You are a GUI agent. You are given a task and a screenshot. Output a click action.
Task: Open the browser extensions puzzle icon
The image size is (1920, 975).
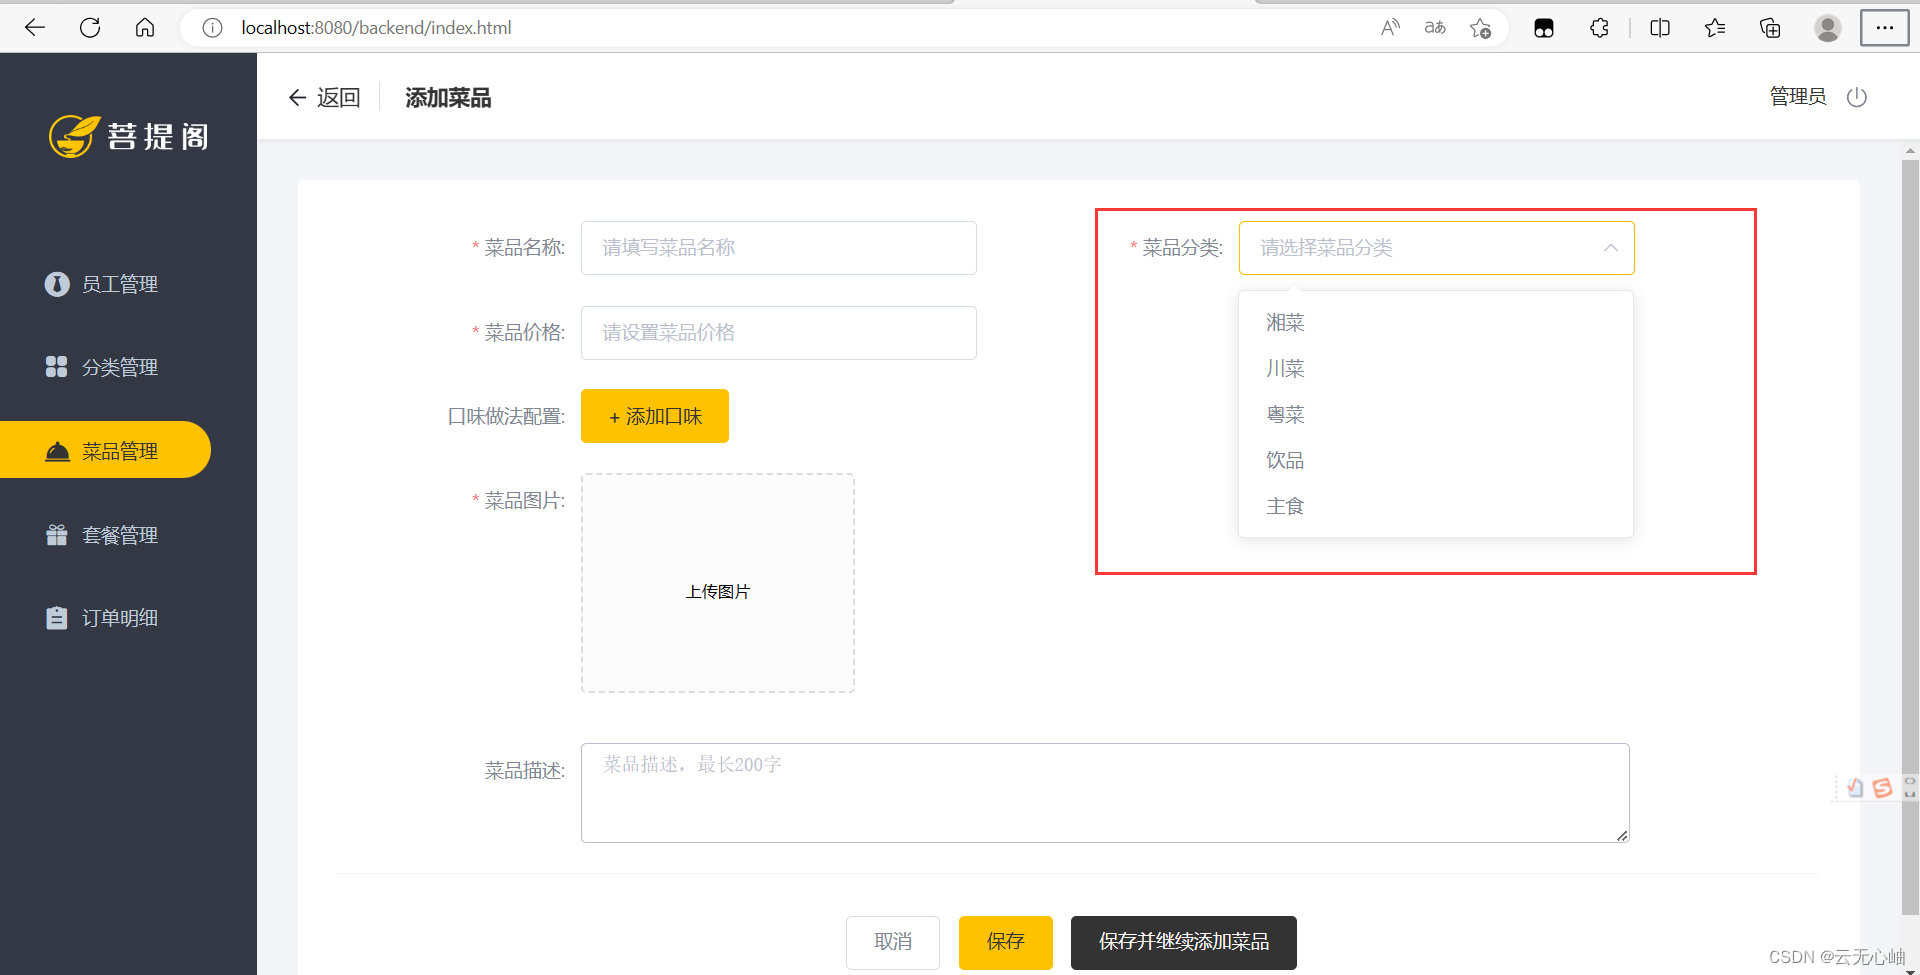coord(1599,28)
